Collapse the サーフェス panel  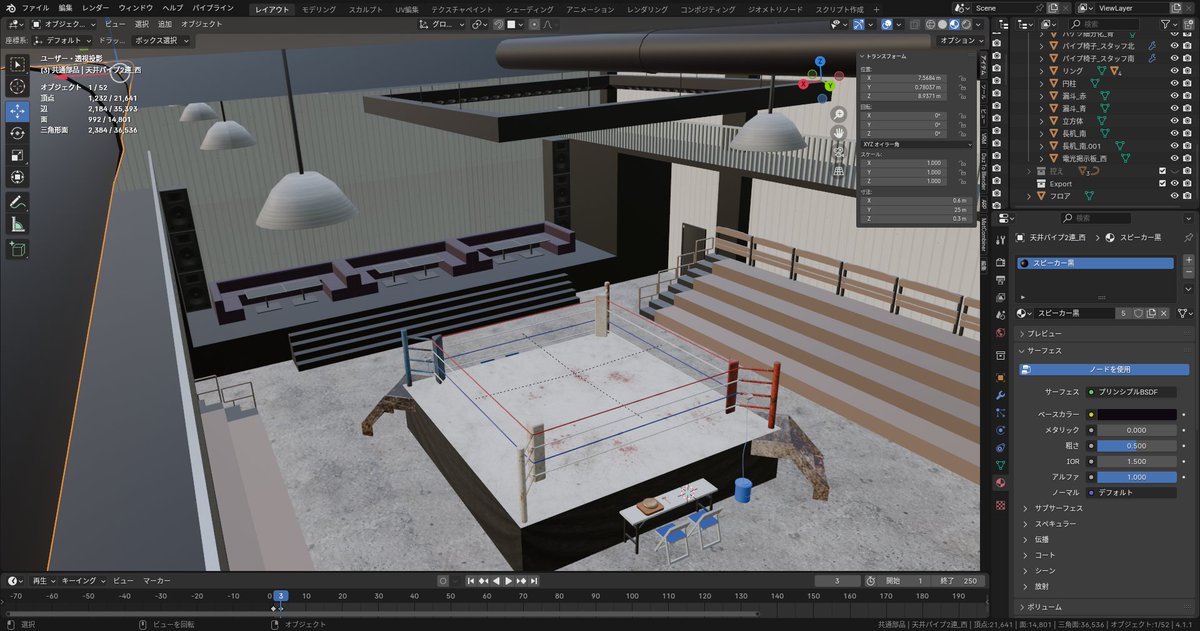point(1021,351)
